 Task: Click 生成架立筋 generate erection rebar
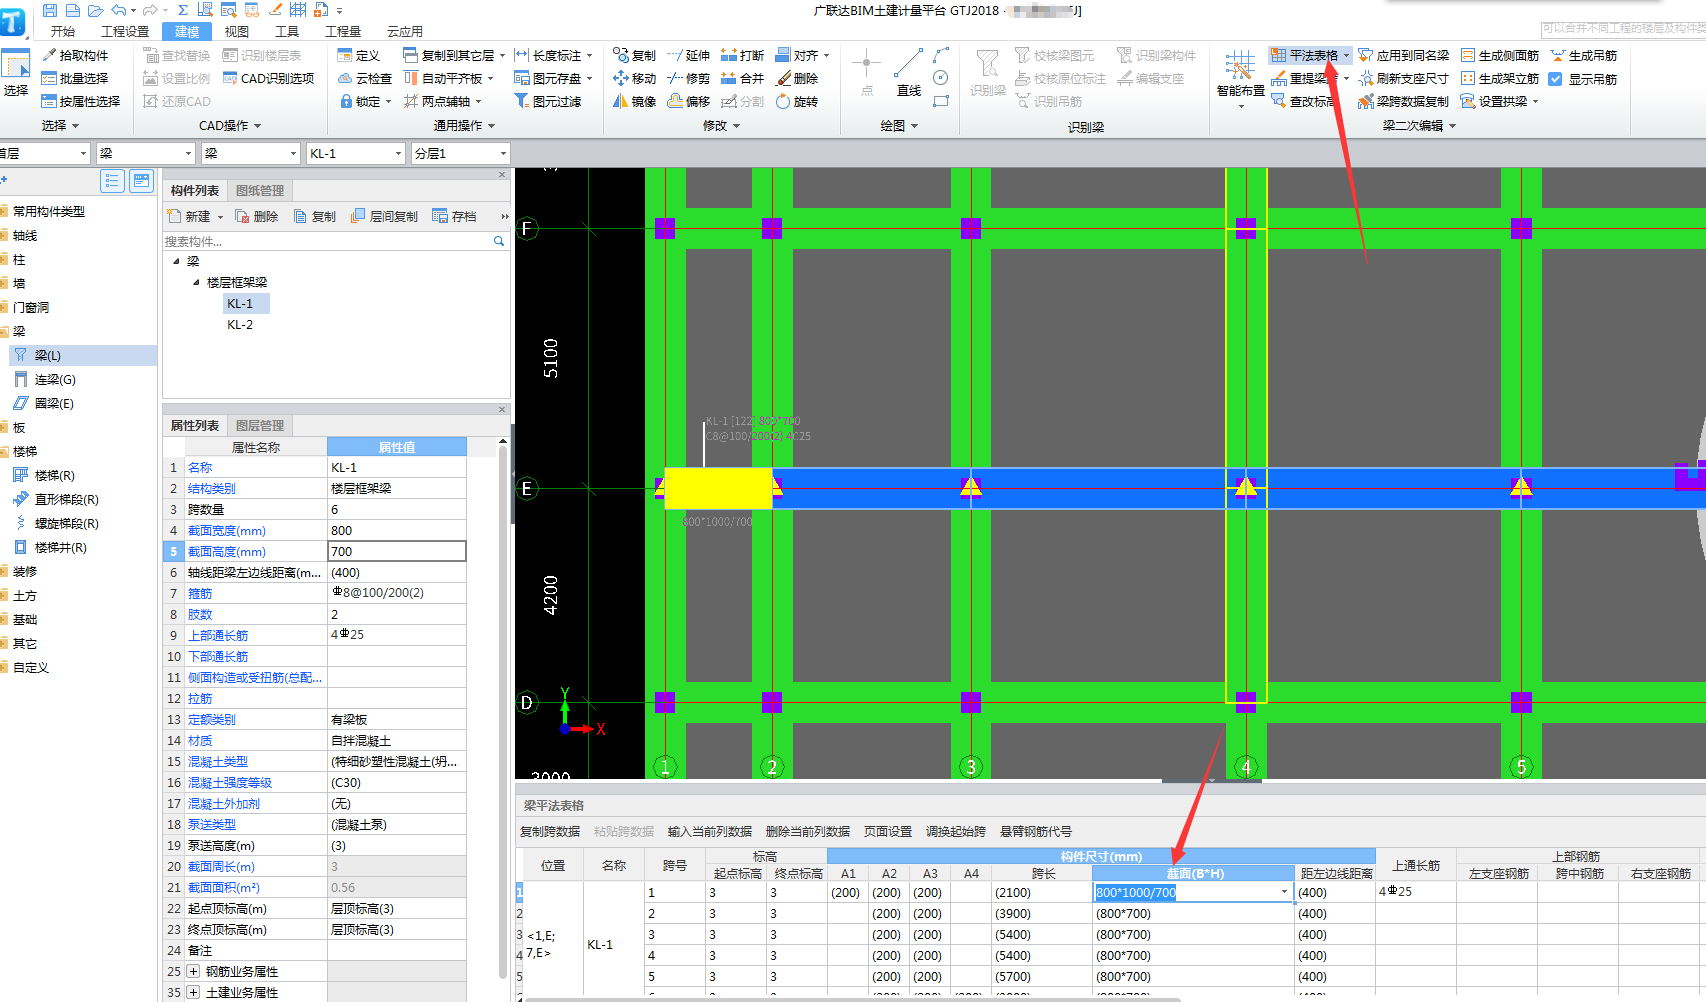pyautogui.click(x=1500, y=78)
